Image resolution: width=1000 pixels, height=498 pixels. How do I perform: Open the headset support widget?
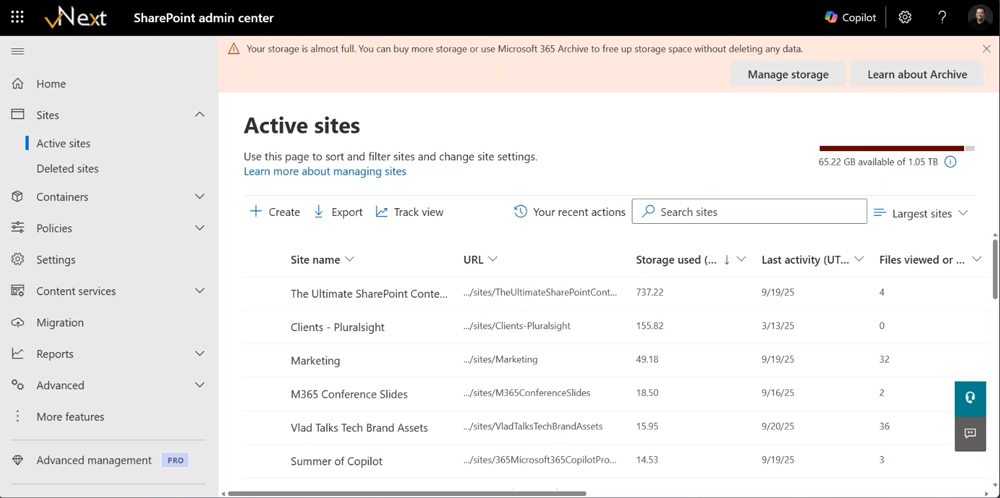(x=970, y=398)
